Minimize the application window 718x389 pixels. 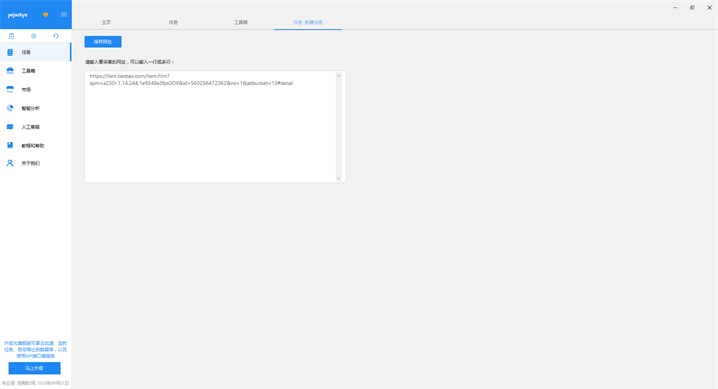(x=675, y=8)
